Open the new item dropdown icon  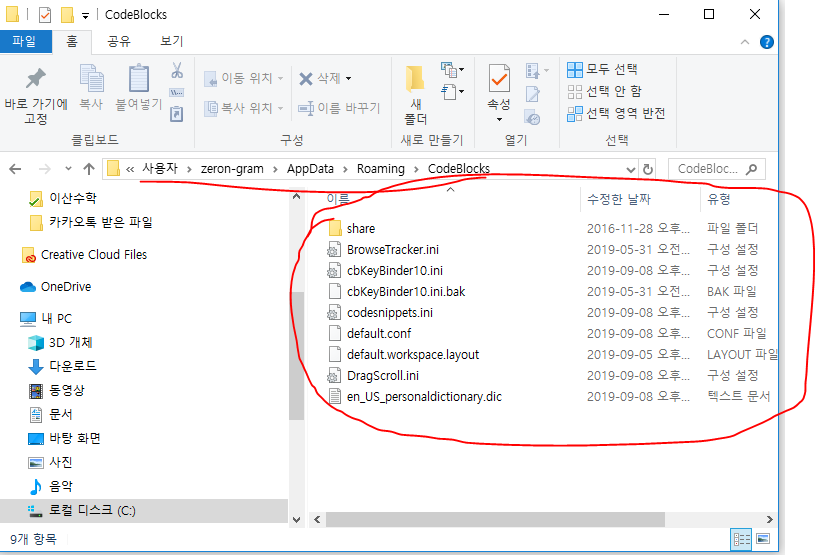[452, 69]
